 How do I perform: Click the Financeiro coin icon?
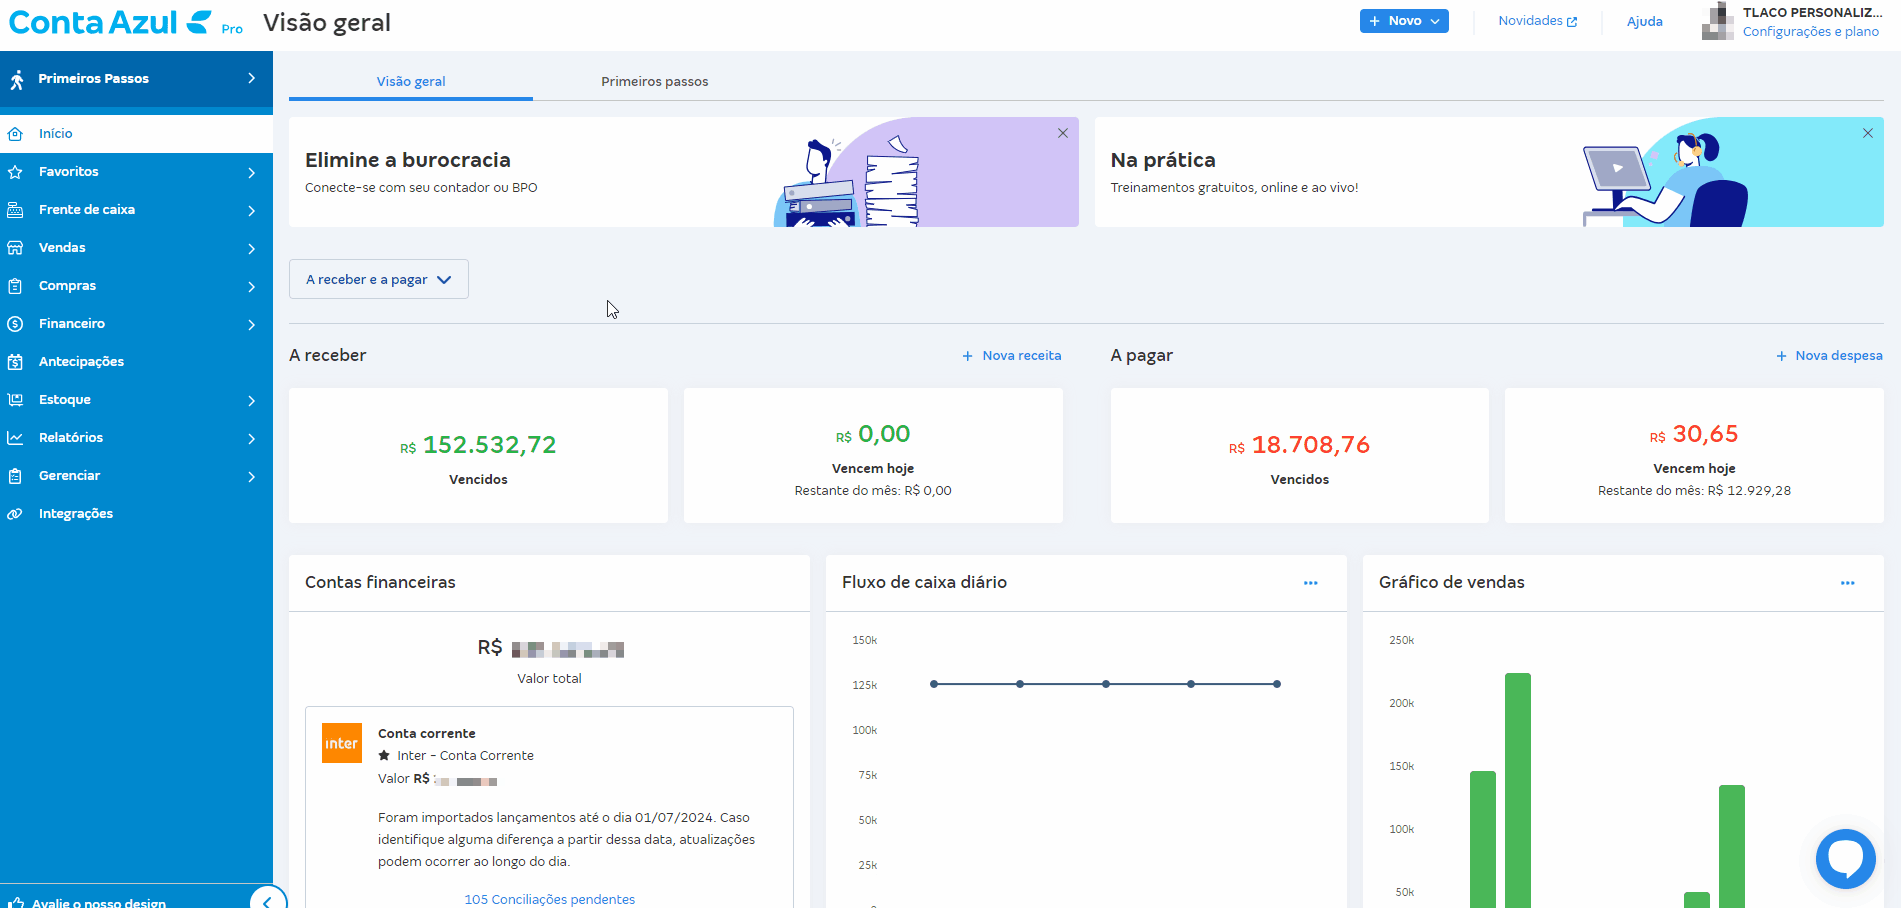point(15,324)
